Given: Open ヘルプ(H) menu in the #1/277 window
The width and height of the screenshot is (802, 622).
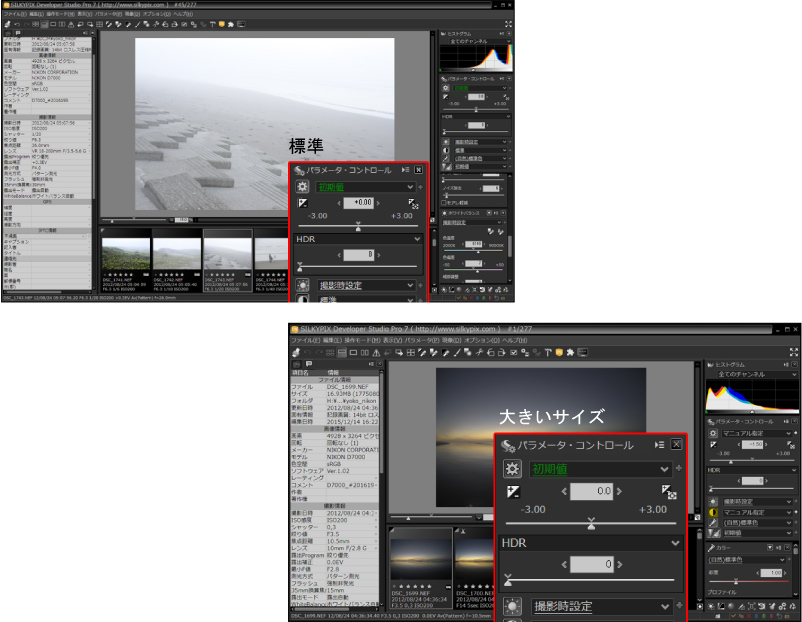Looking at the screenshot, I should point(515,341).
